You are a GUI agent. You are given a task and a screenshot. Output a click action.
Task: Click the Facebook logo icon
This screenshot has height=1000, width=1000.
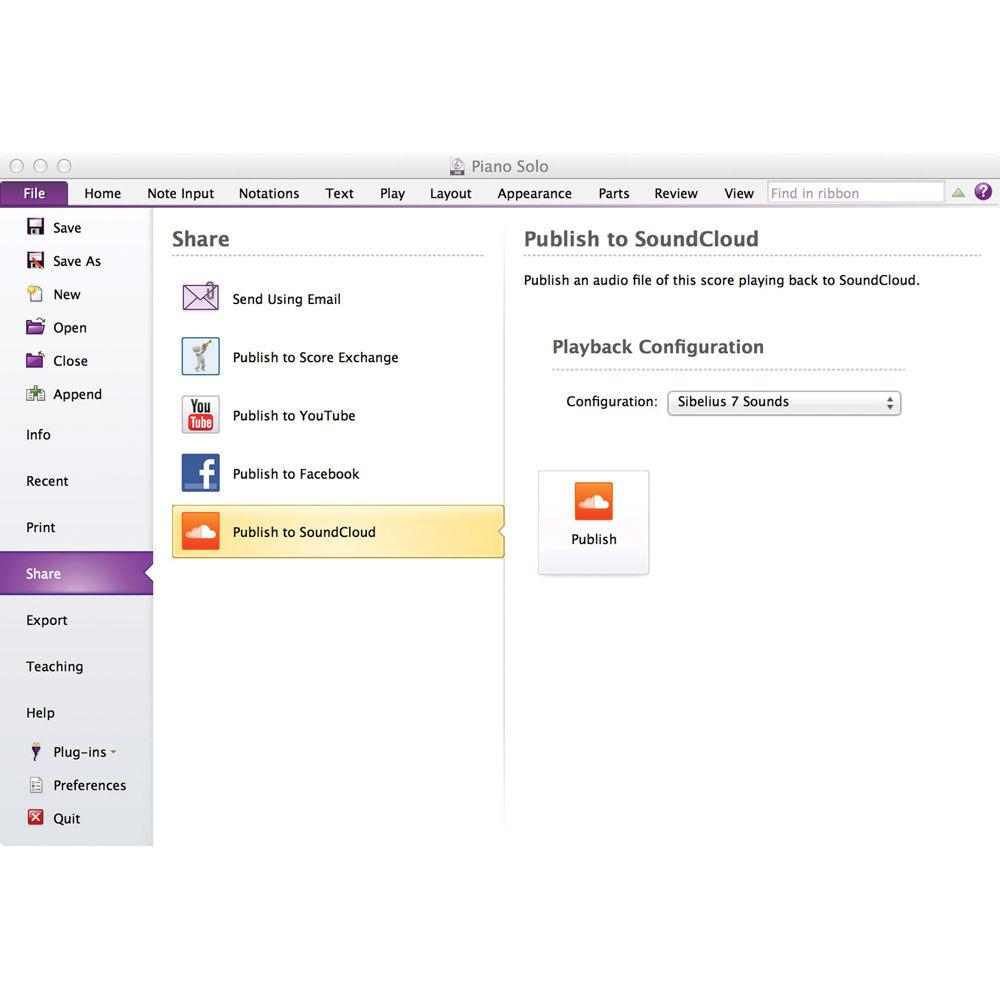200,473
